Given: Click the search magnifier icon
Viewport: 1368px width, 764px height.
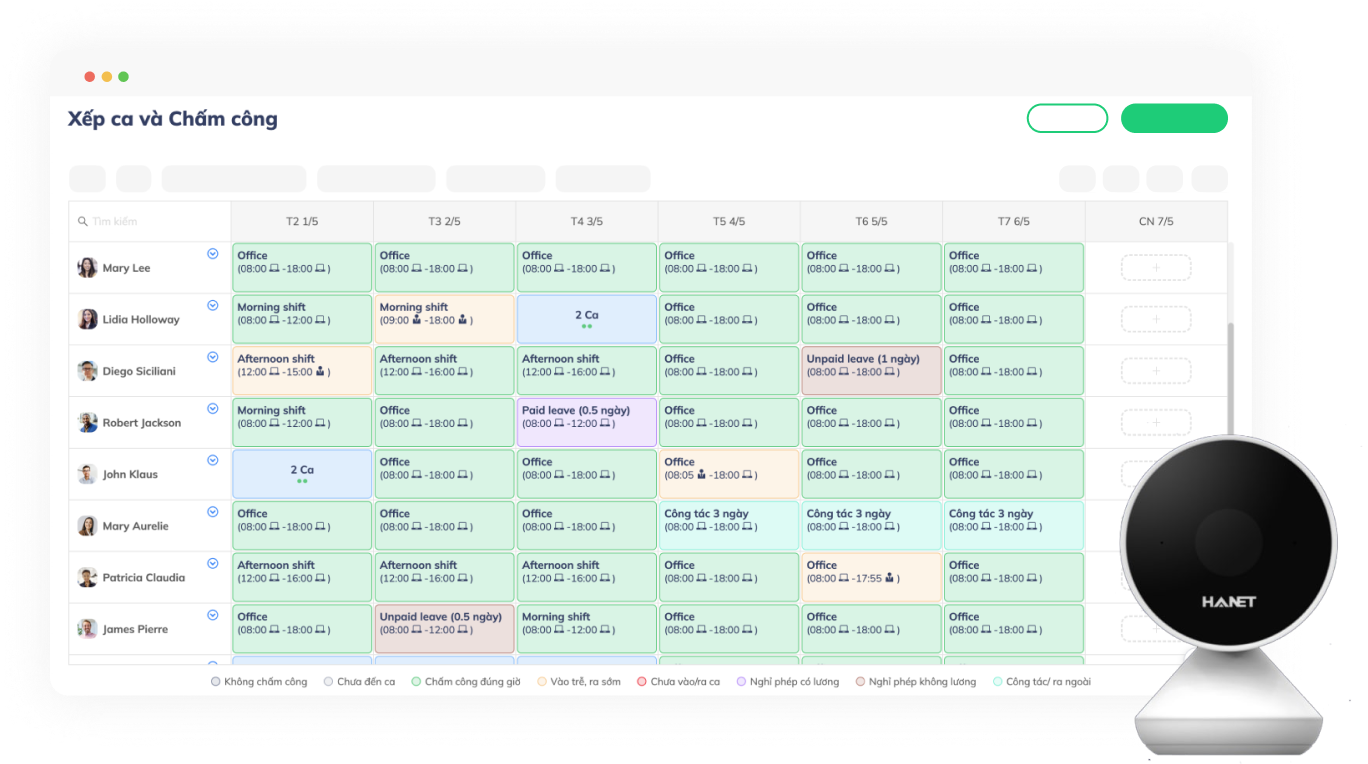Looking at the screenshot, I should (83, 222).
